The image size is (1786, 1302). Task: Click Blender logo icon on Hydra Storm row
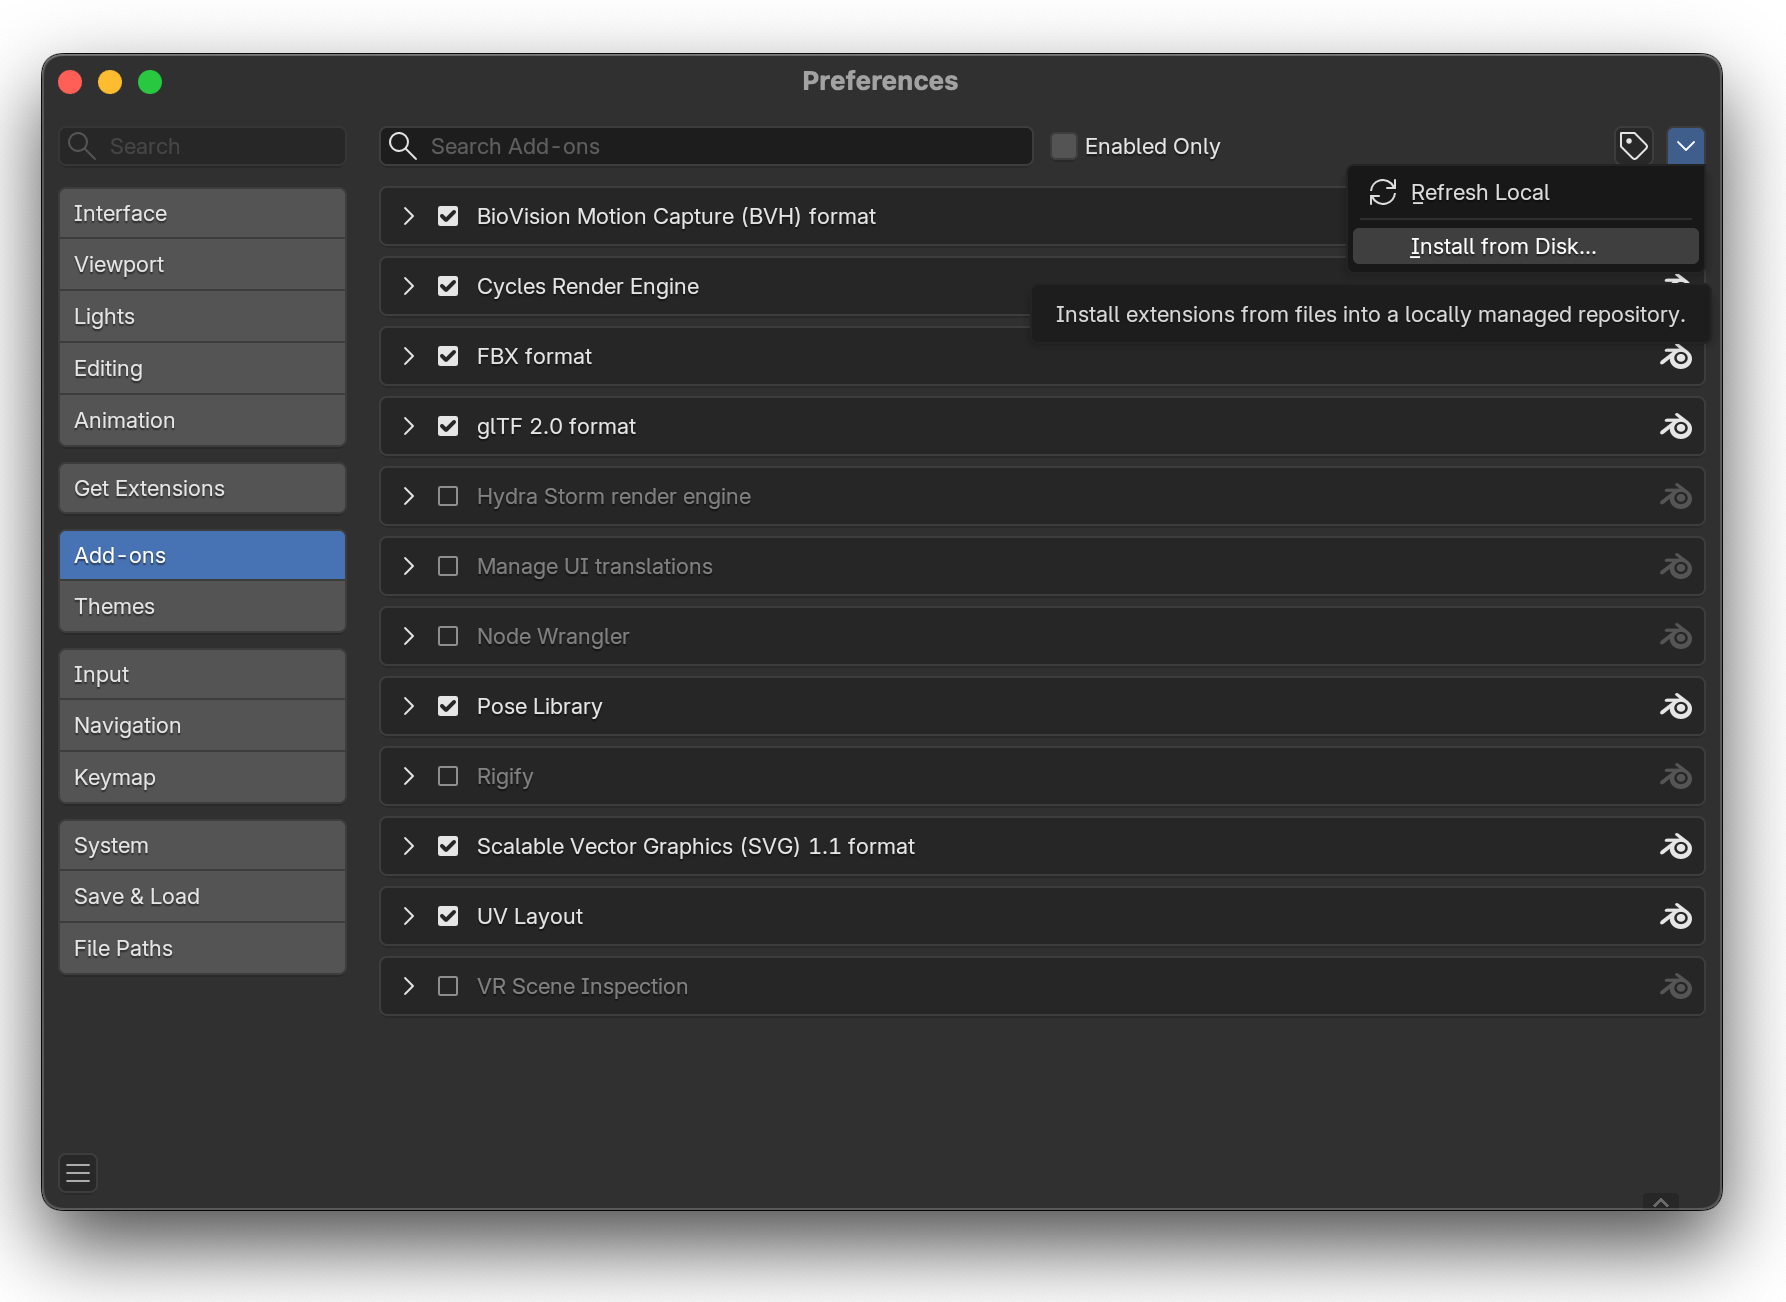tap(1676, 496)
